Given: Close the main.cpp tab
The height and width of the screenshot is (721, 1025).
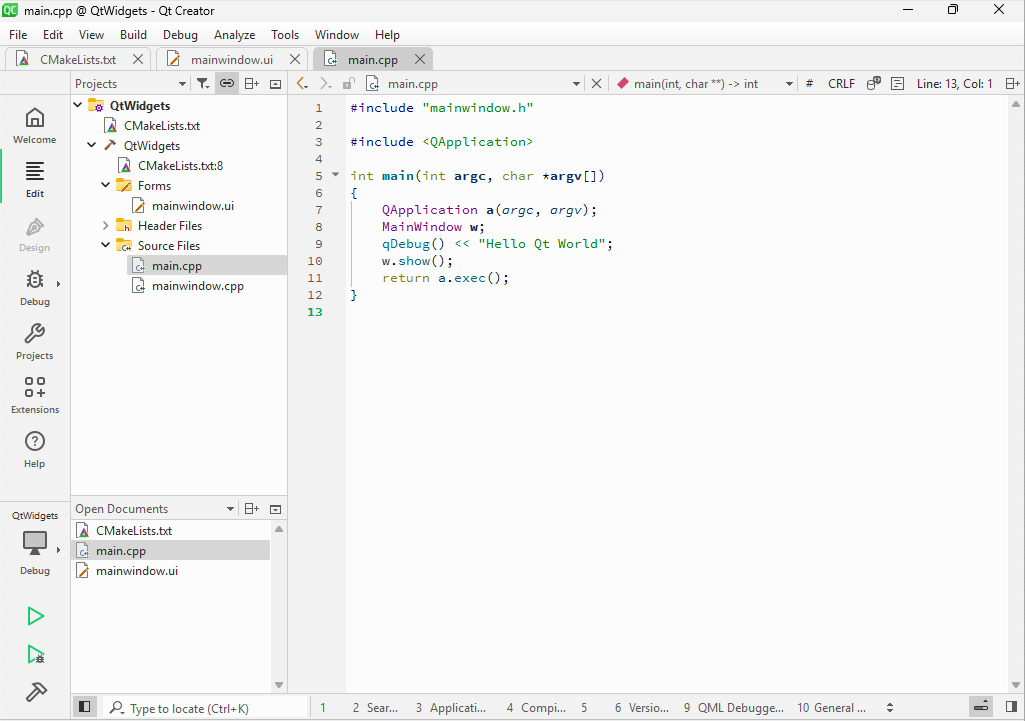Looking at the screenshot, I should [420, 59].
